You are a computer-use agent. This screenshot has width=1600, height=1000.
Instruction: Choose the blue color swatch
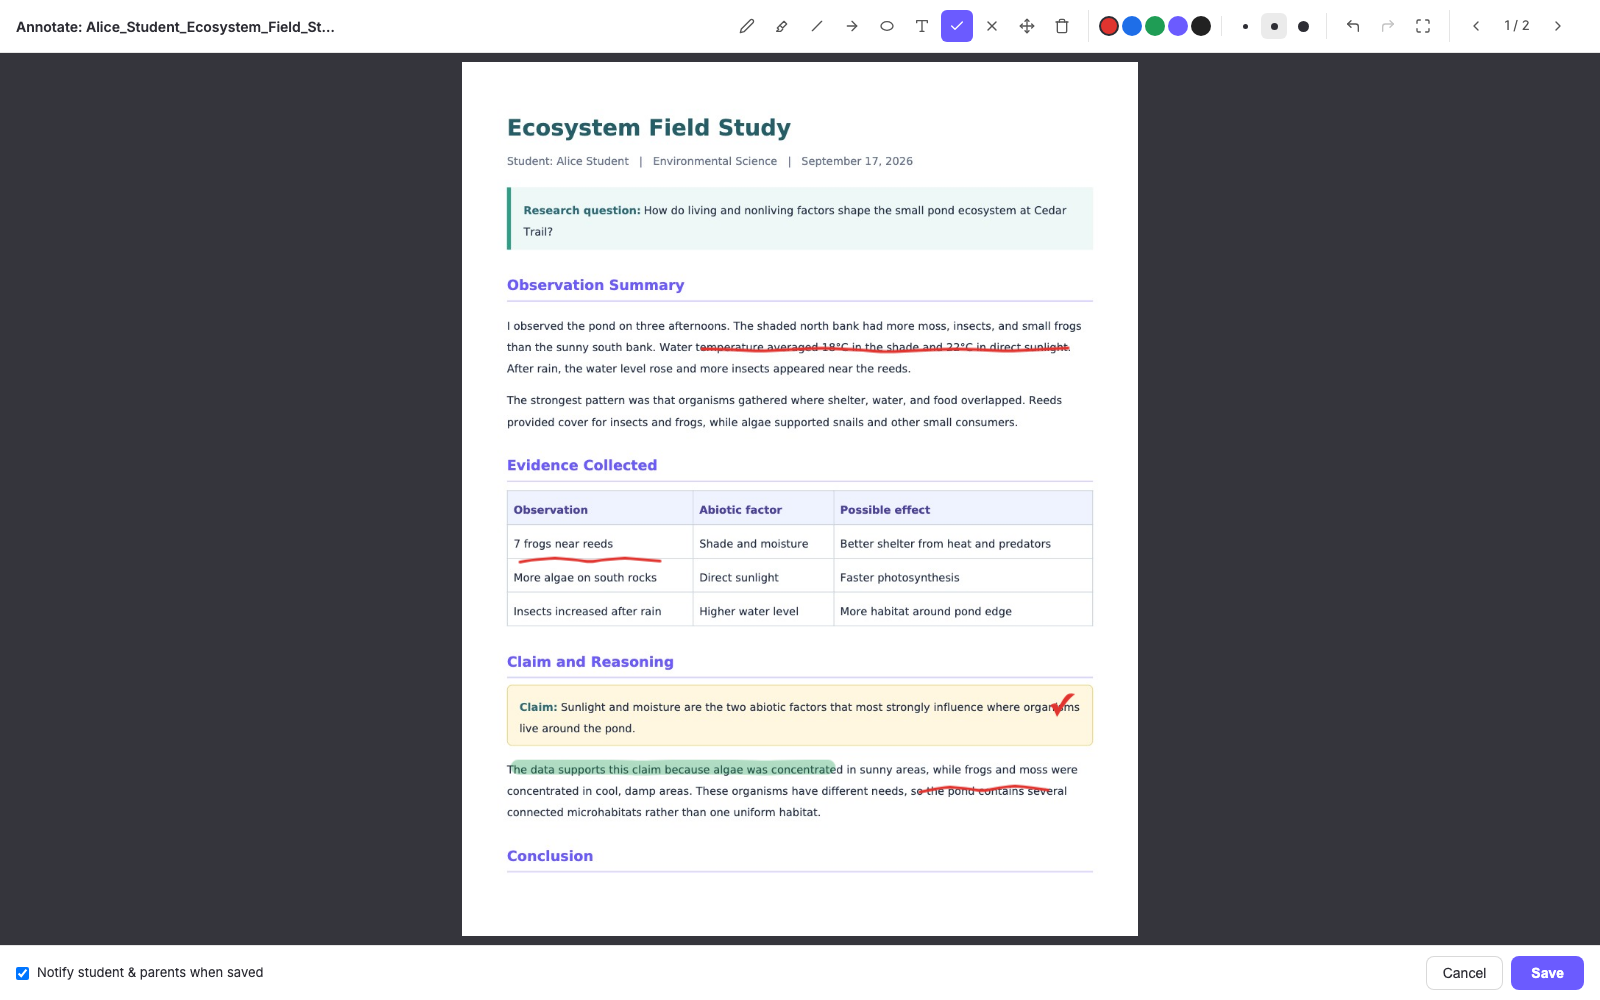pyautogui.click(x=1132, y=26)
